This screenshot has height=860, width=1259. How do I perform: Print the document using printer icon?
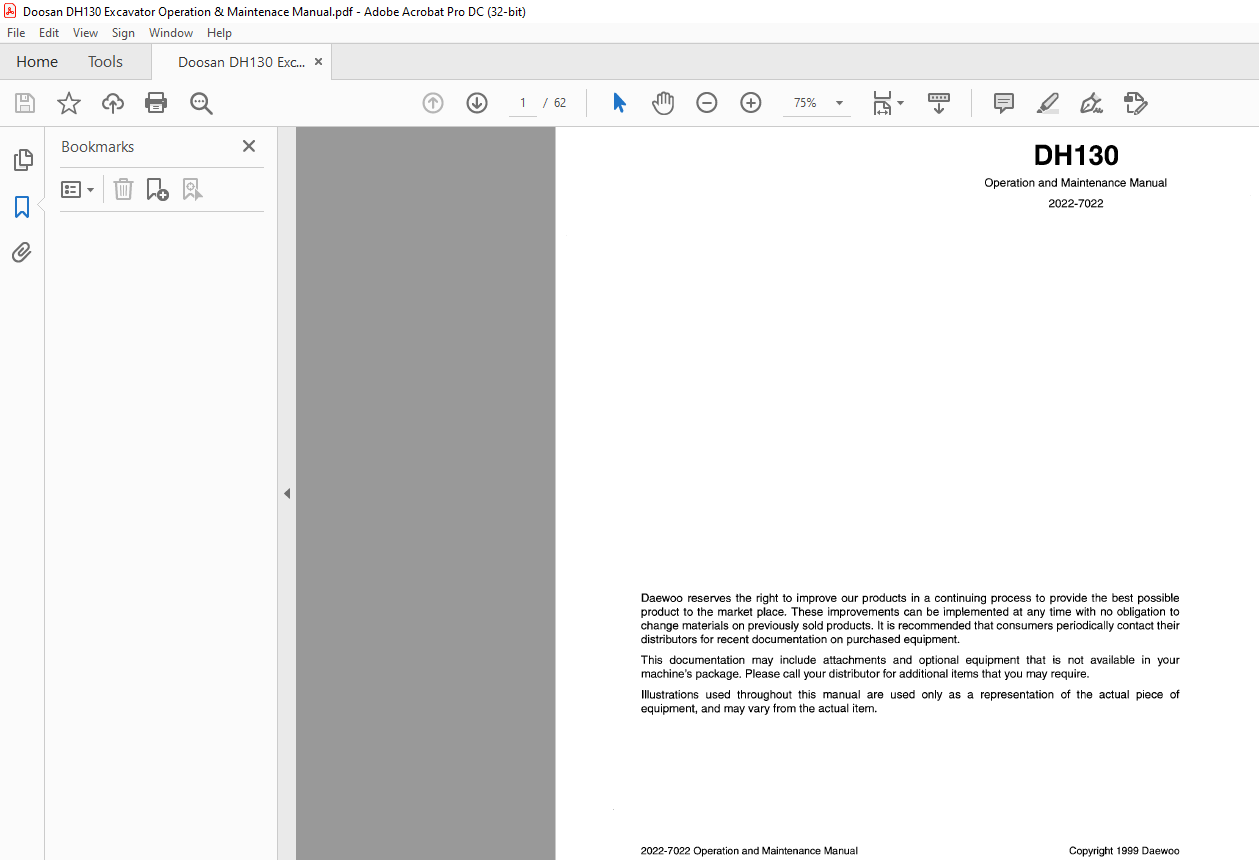(x=156, y=103)
